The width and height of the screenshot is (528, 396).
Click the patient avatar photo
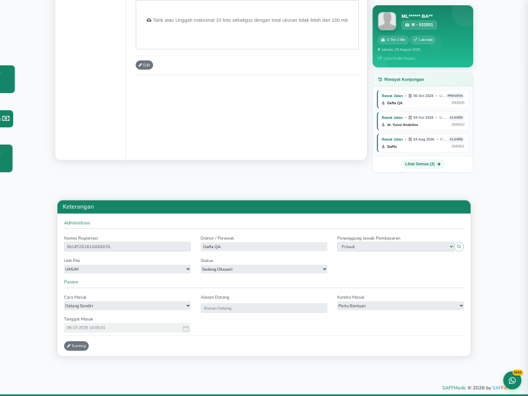387,21
